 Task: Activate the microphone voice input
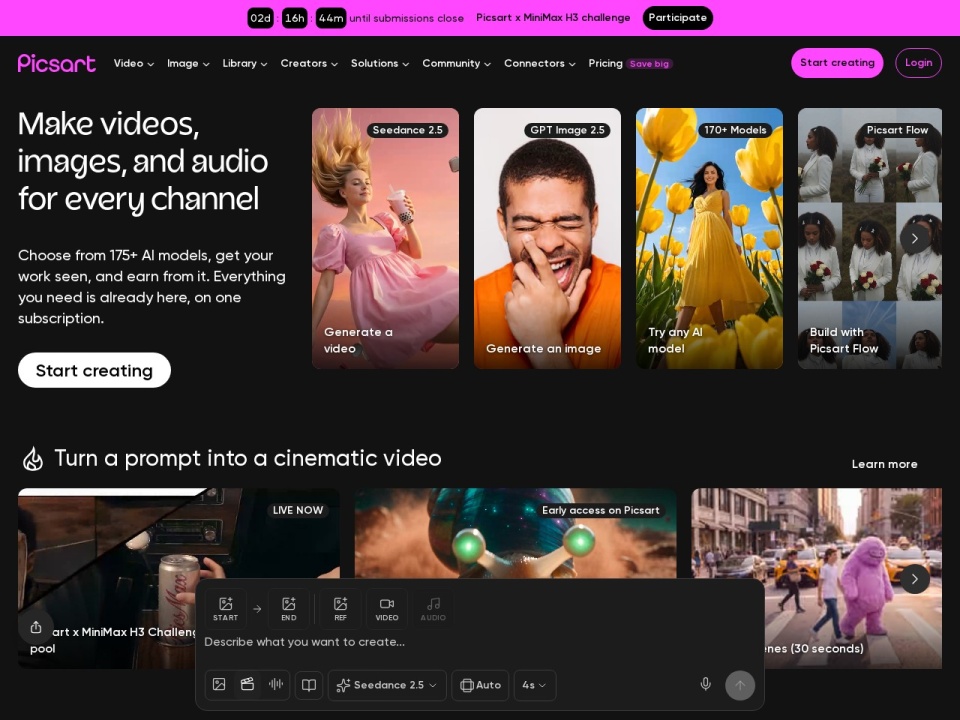click(705, 684)
